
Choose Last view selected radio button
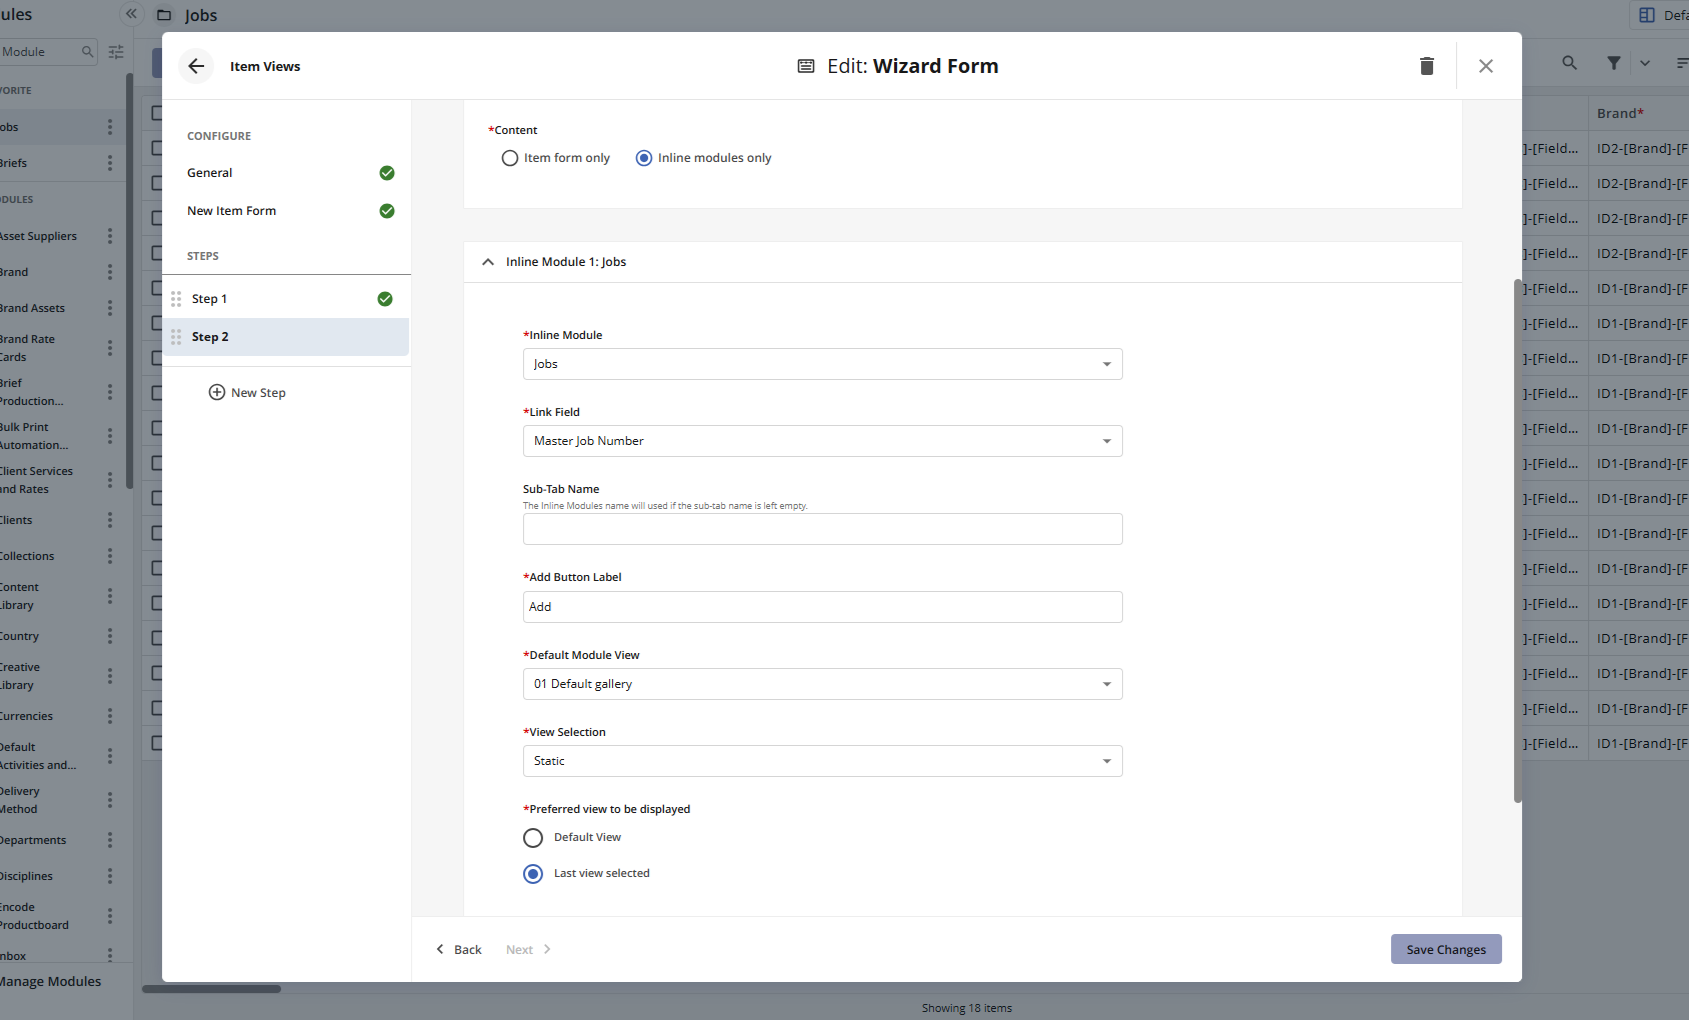point(533,873)
